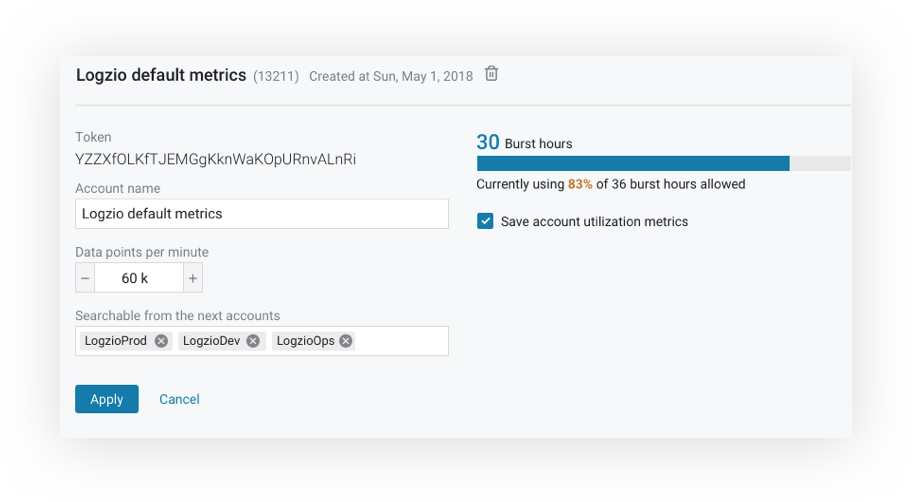Remove the LogzioProd account tag
Image resolution: width=912 pixels, height=502 pixels.
[161, 341]
